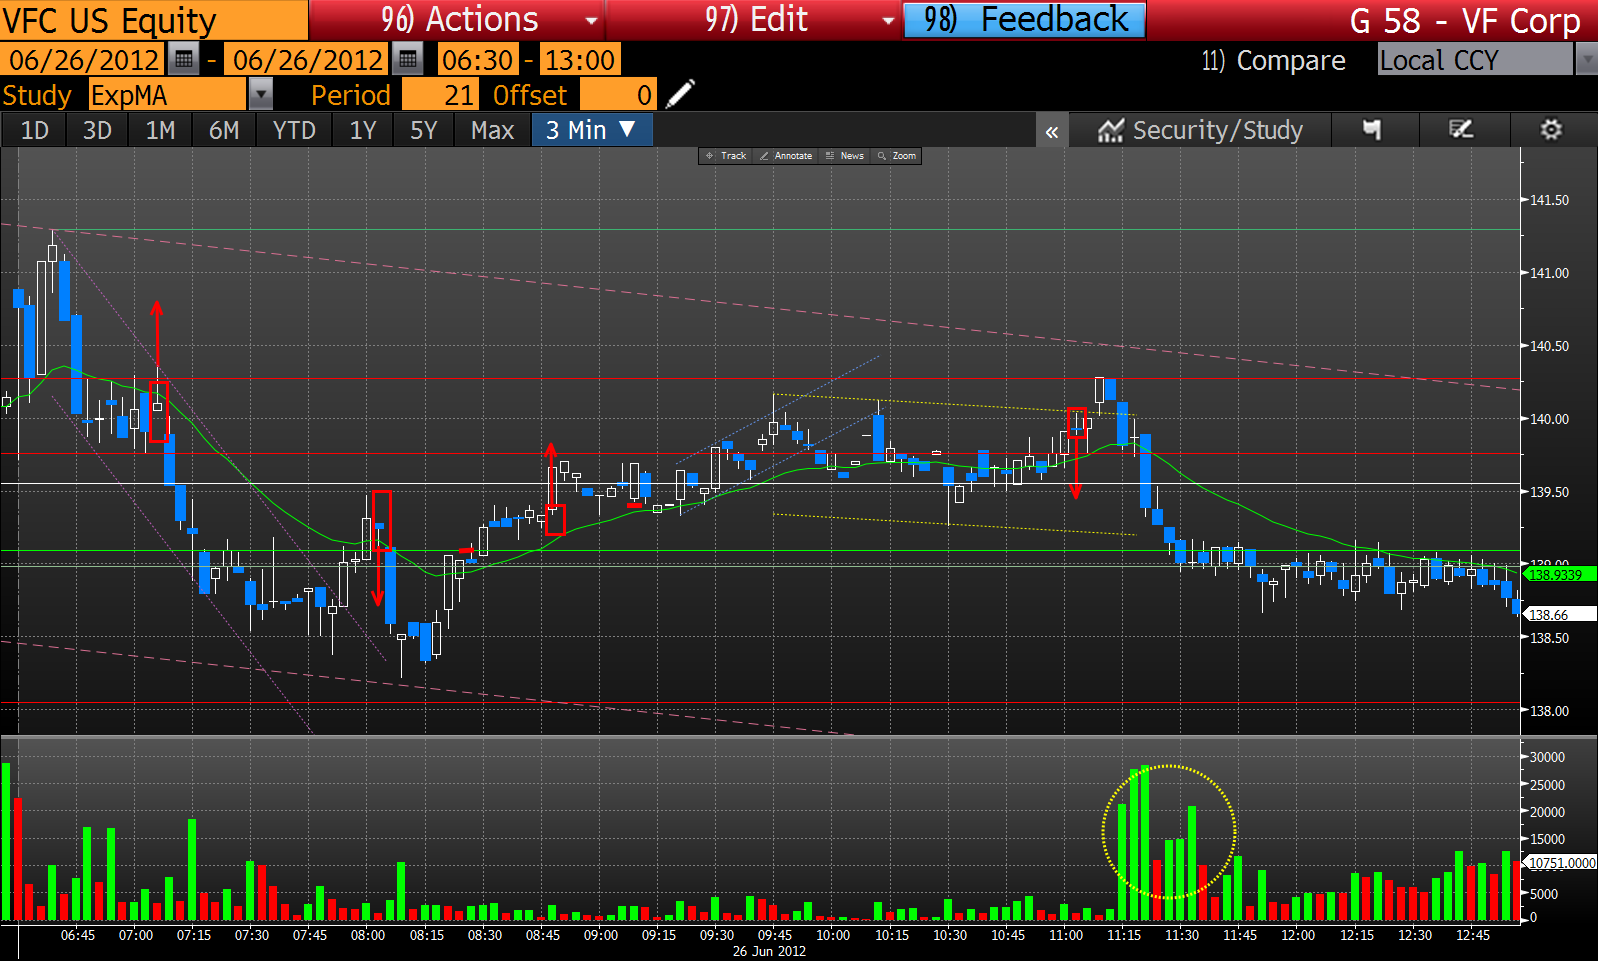This screenshot has width=1598, height=961.
Task: Activate the Zoom tool in mini toolbar
Action: click(897, 156)
